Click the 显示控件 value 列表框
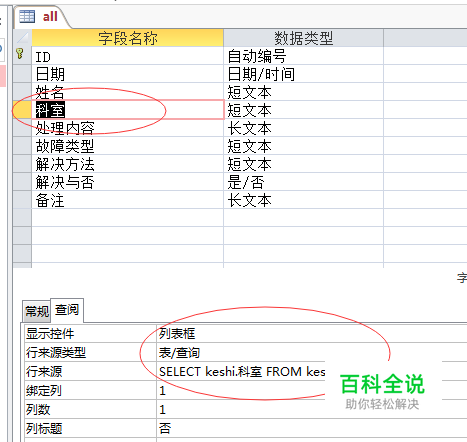Image resolution: width=467 pixels, height=442 pixels. (312, 333)
